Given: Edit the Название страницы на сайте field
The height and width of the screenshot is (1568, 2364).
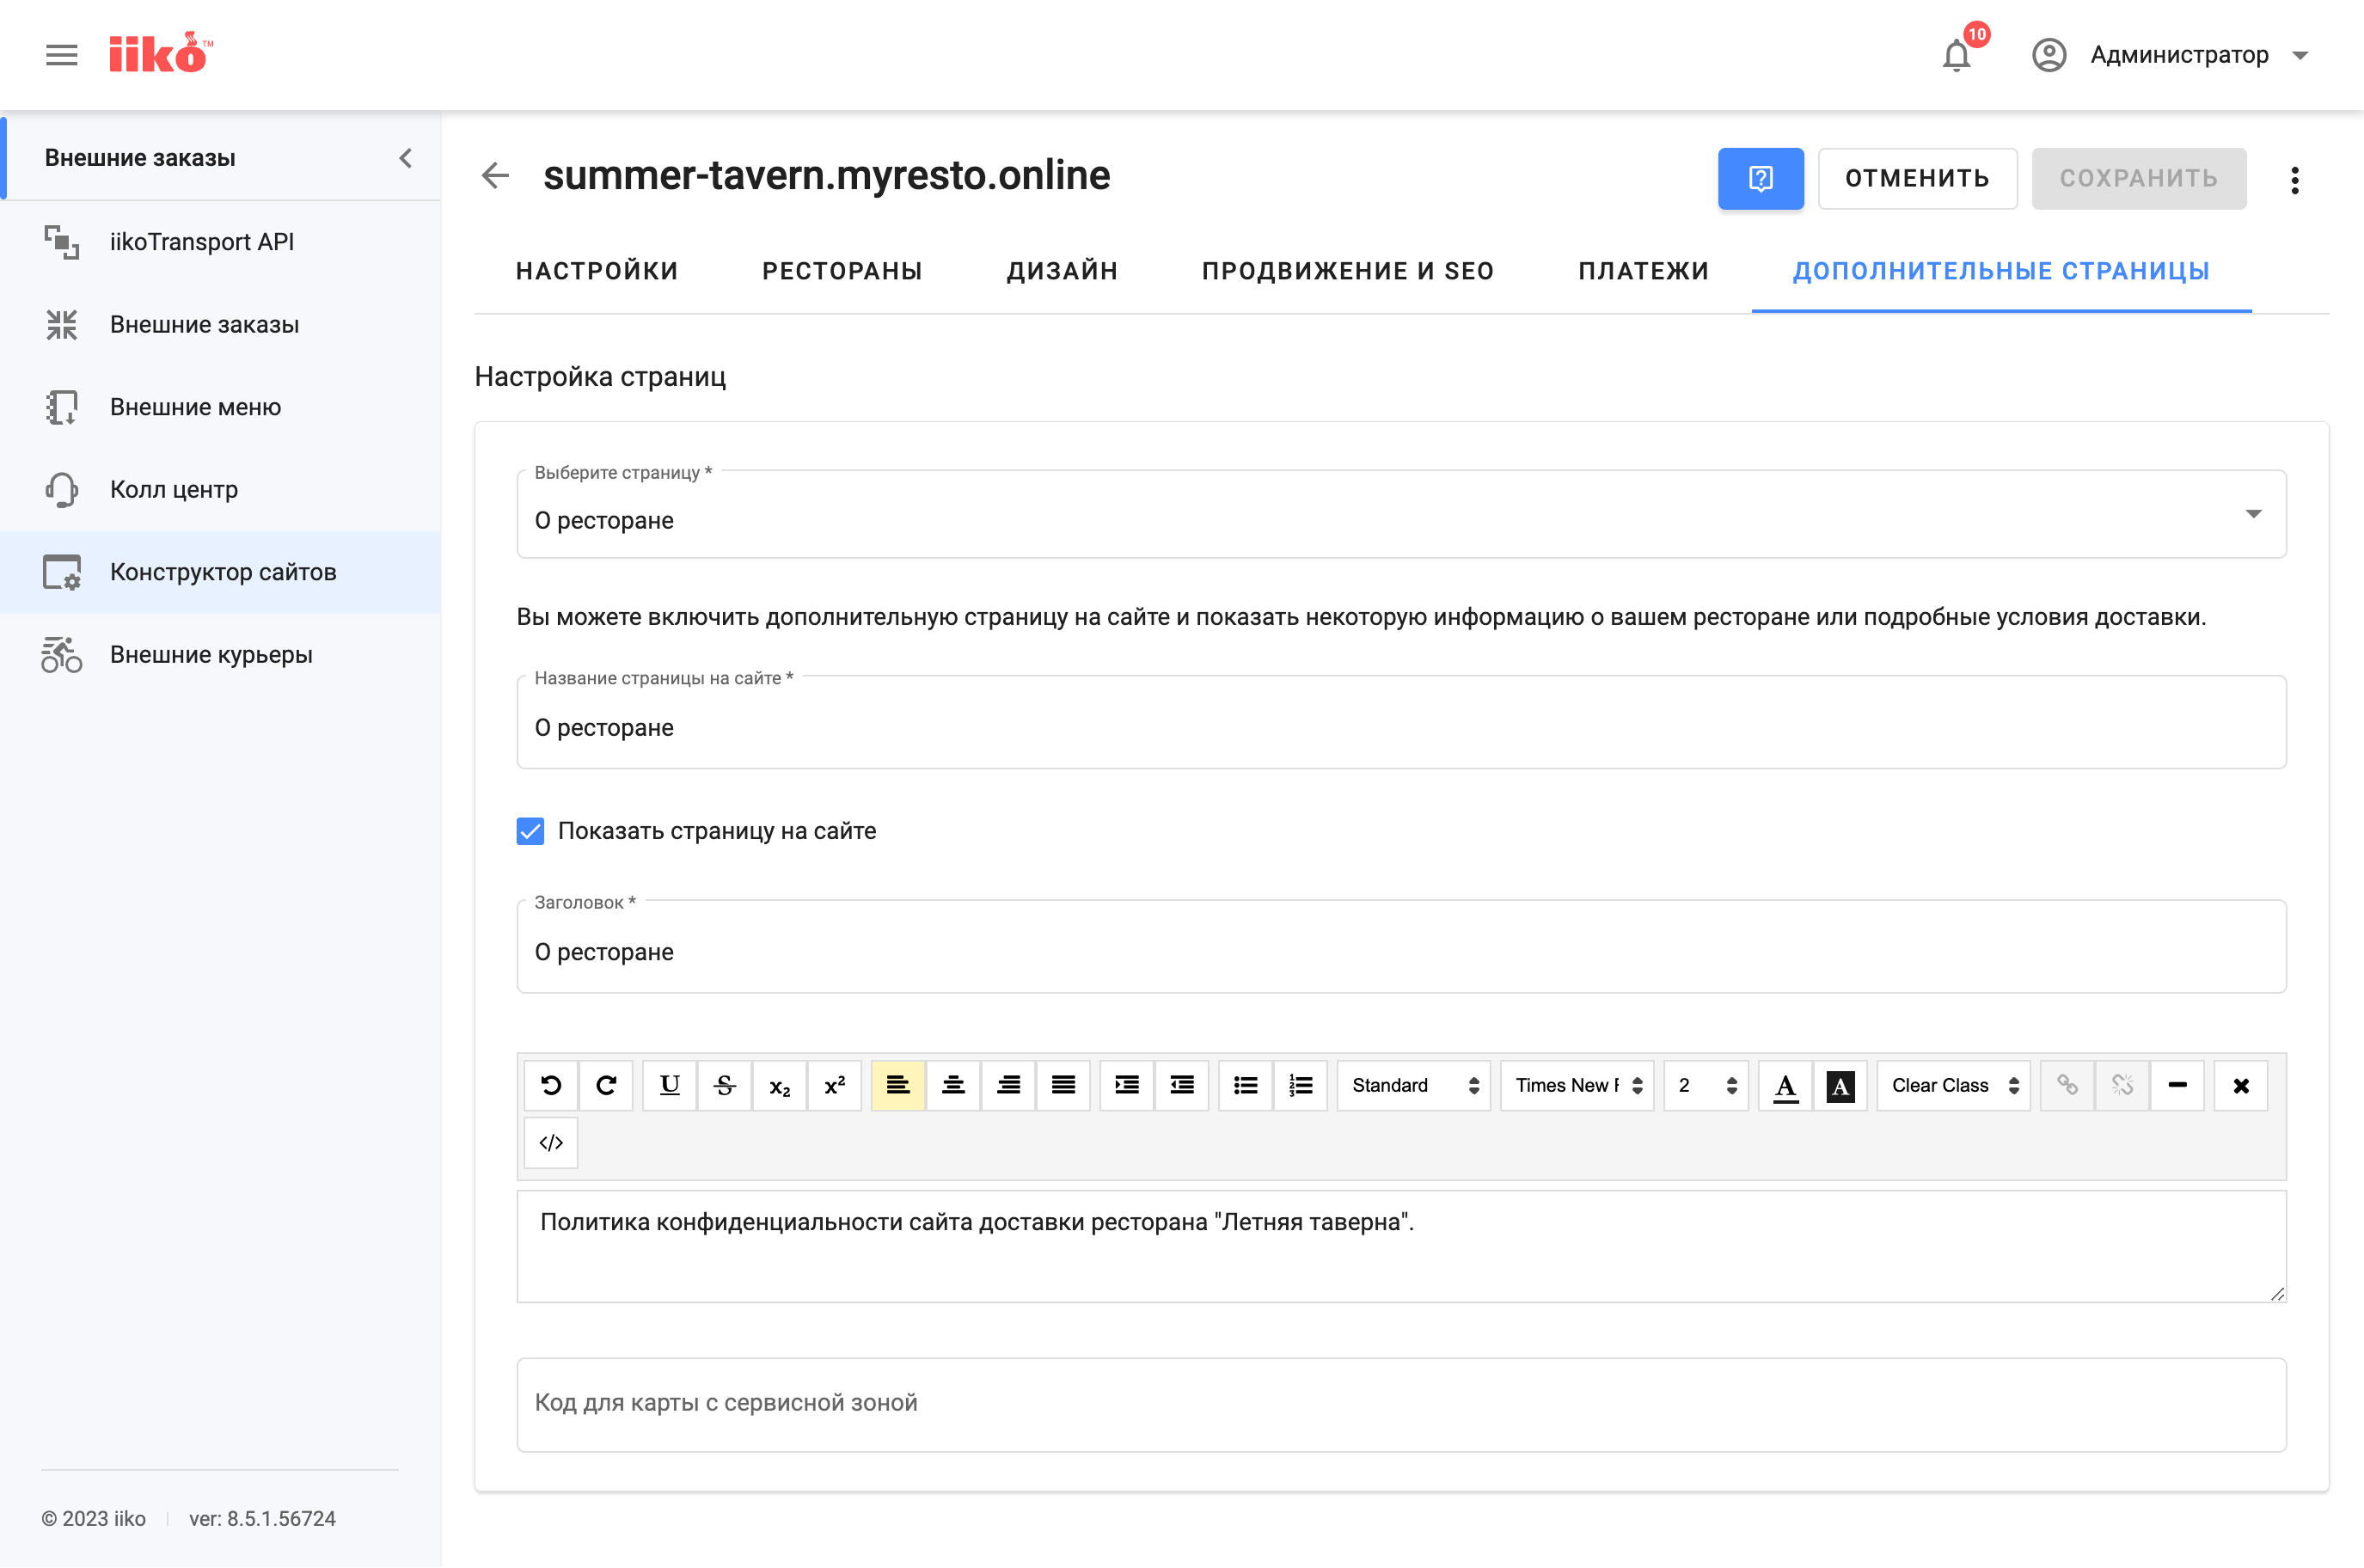Looking at the screenshot, I should point(1401,723).
